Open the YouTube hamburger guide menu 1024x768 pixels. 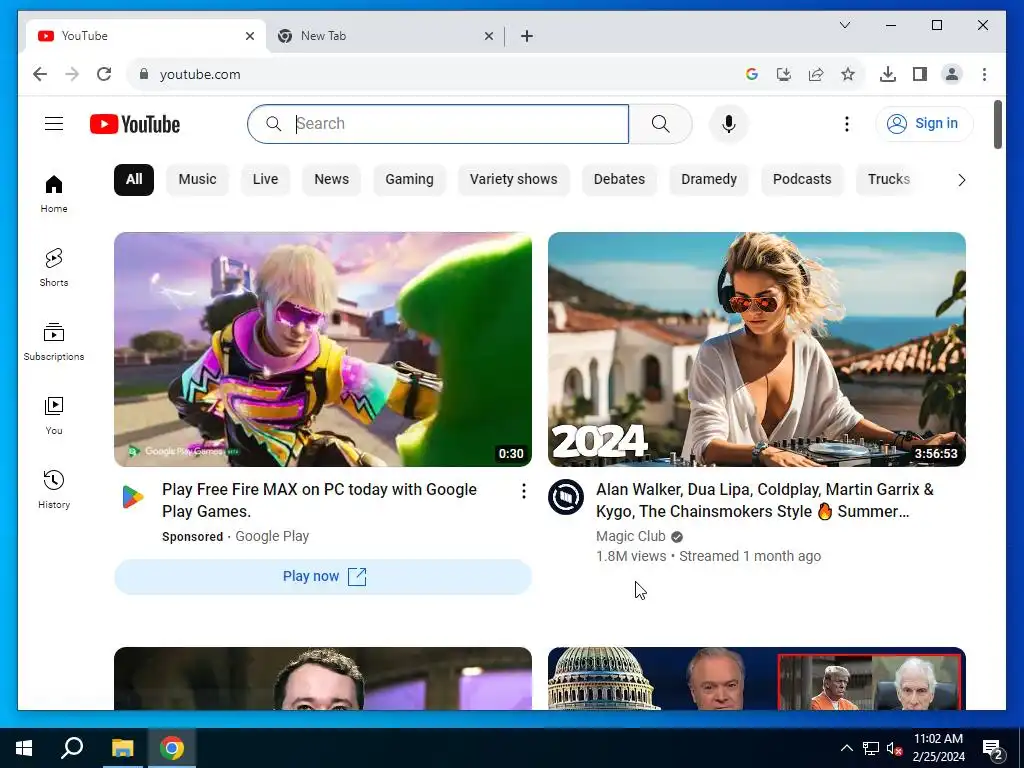[54, 123]
